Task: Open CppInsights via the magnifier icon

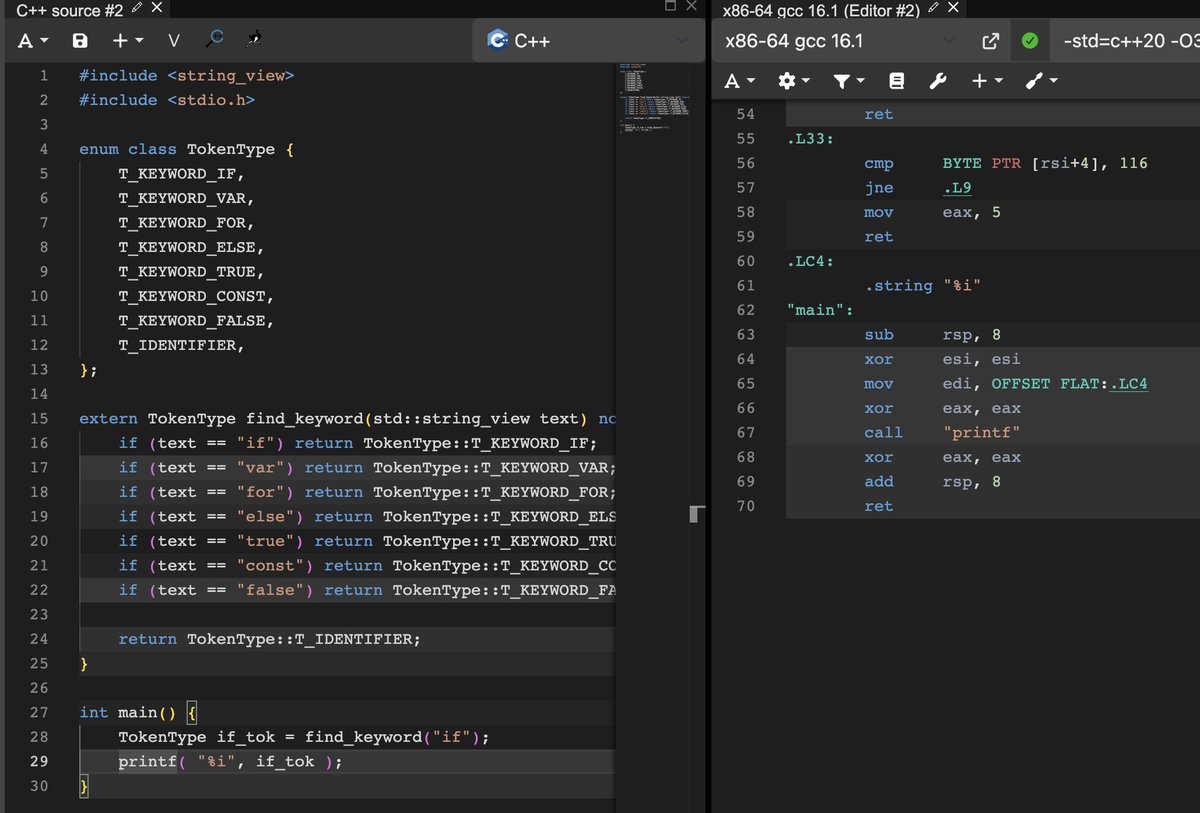Action: tap(214, 40)
